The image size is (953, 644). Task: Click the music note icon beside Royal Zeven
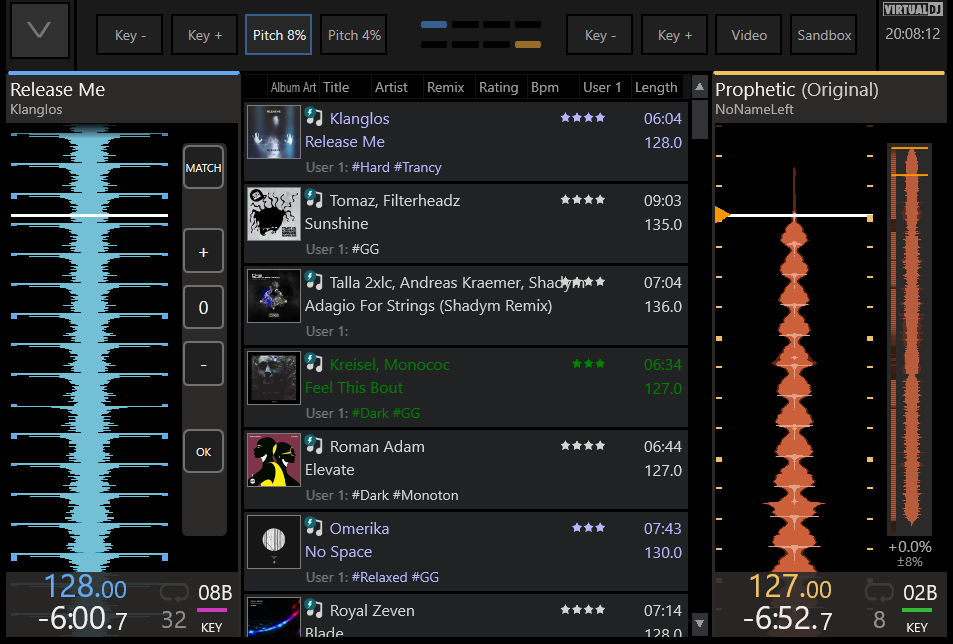tap(314, 608)
